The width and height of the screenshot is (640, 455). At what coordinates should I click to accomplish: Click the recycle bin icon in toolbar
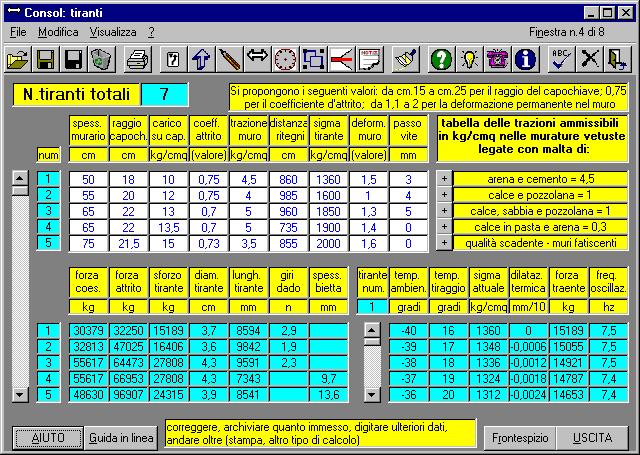(x=100, y=60)
